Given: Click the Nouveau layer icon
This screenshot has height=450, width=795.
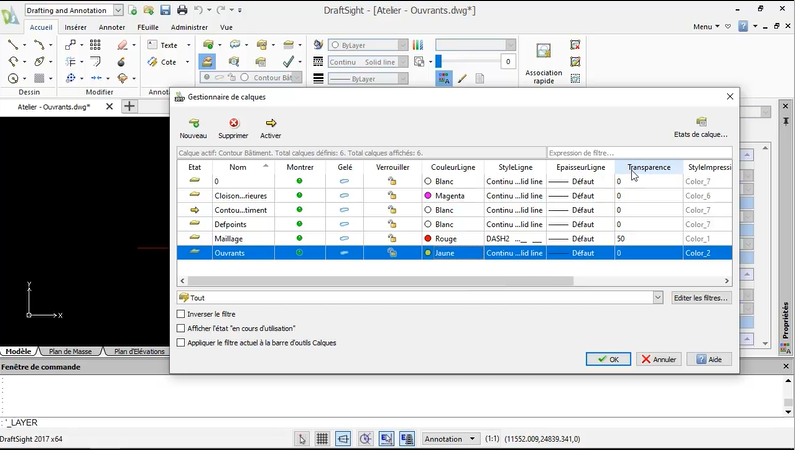Looking at the screenshot, I should tap(193, 123).
